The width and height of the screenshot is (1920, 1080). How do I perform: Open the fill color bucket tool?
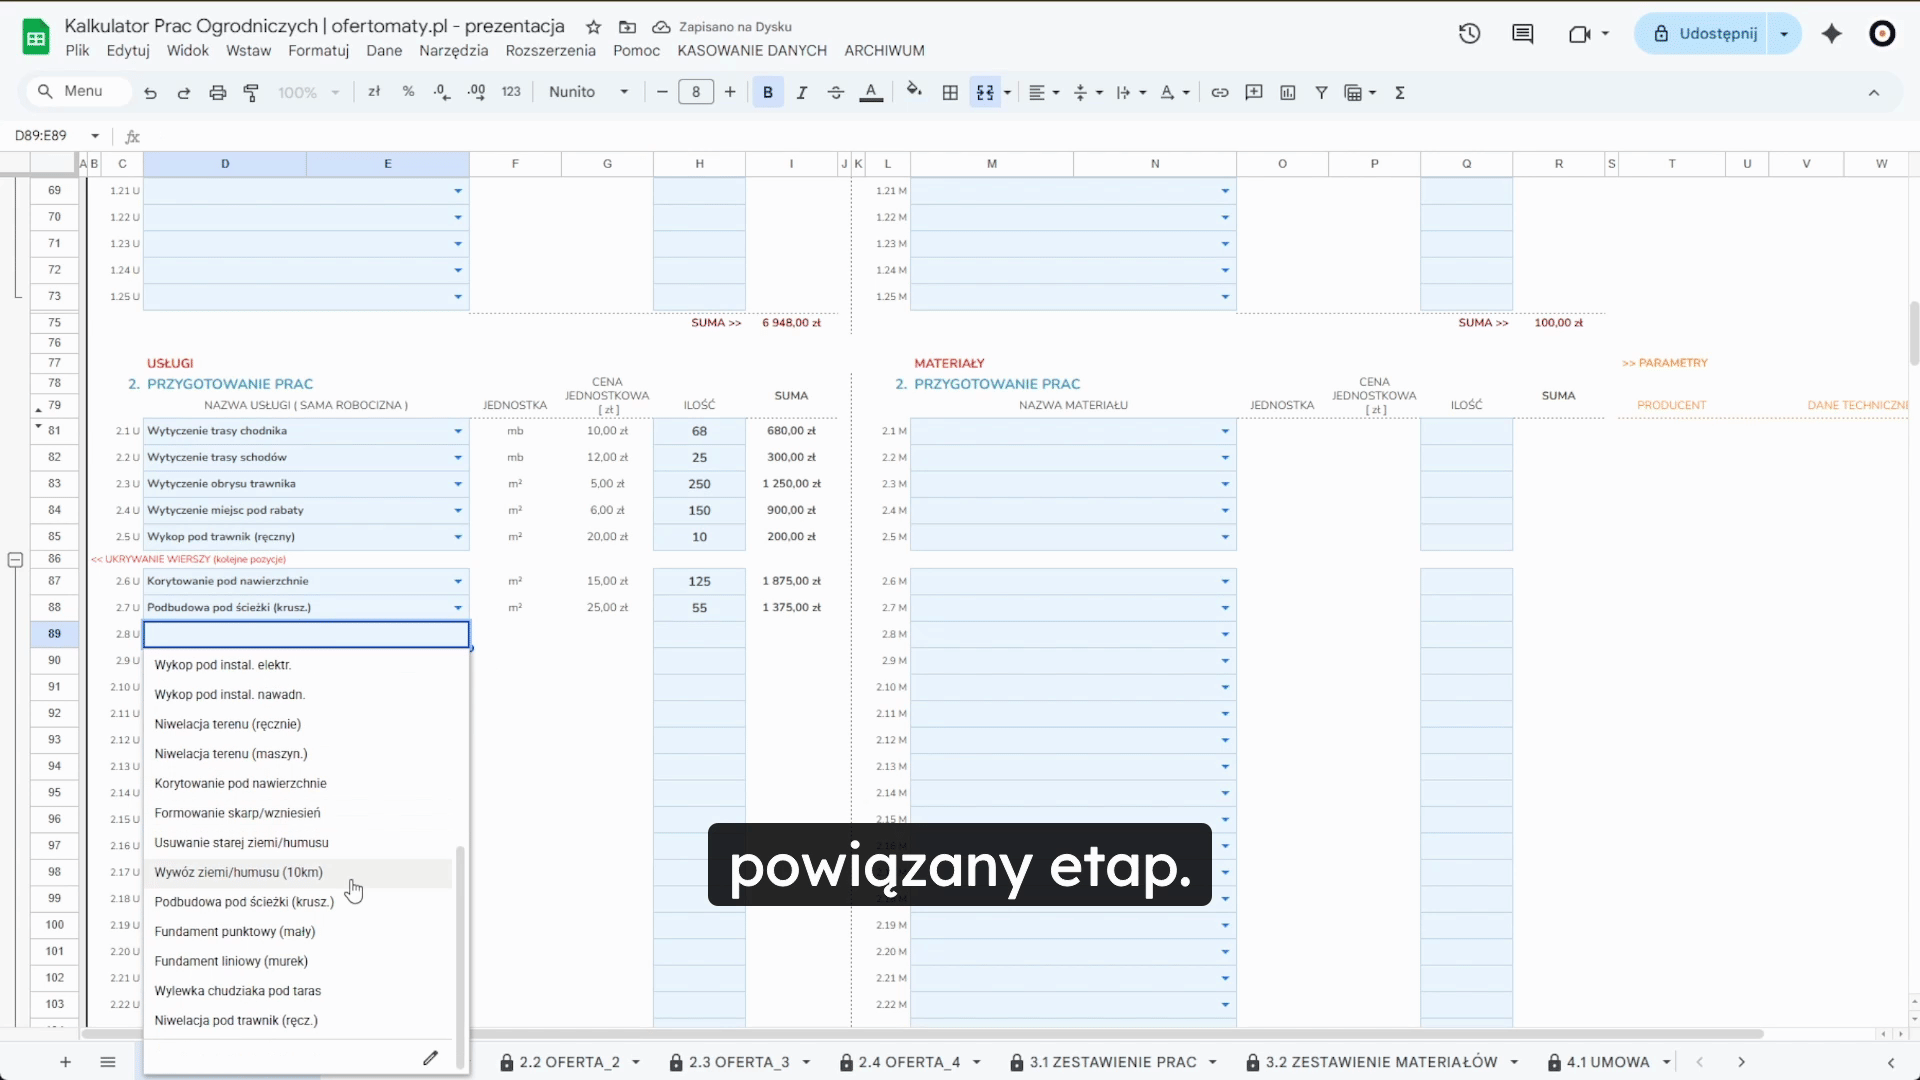click(x=913, y=91)
